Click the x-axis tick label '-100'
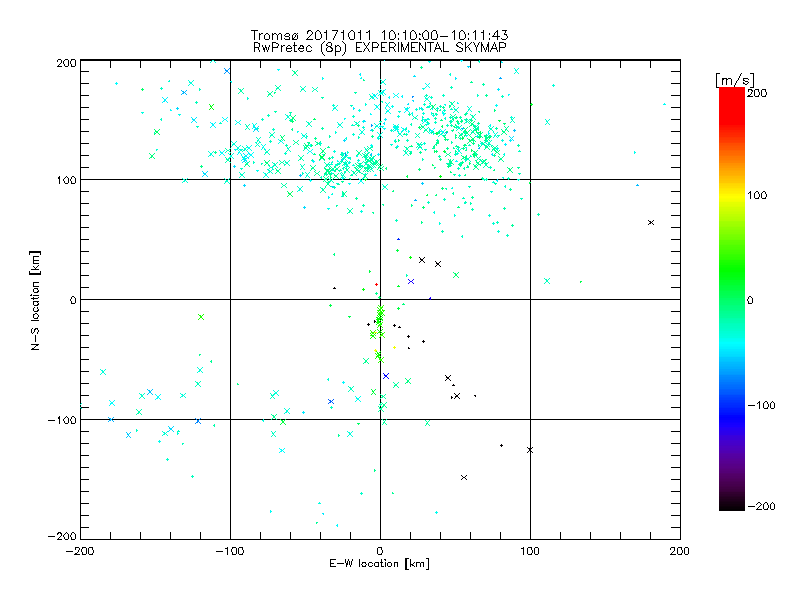 [230, 551]
